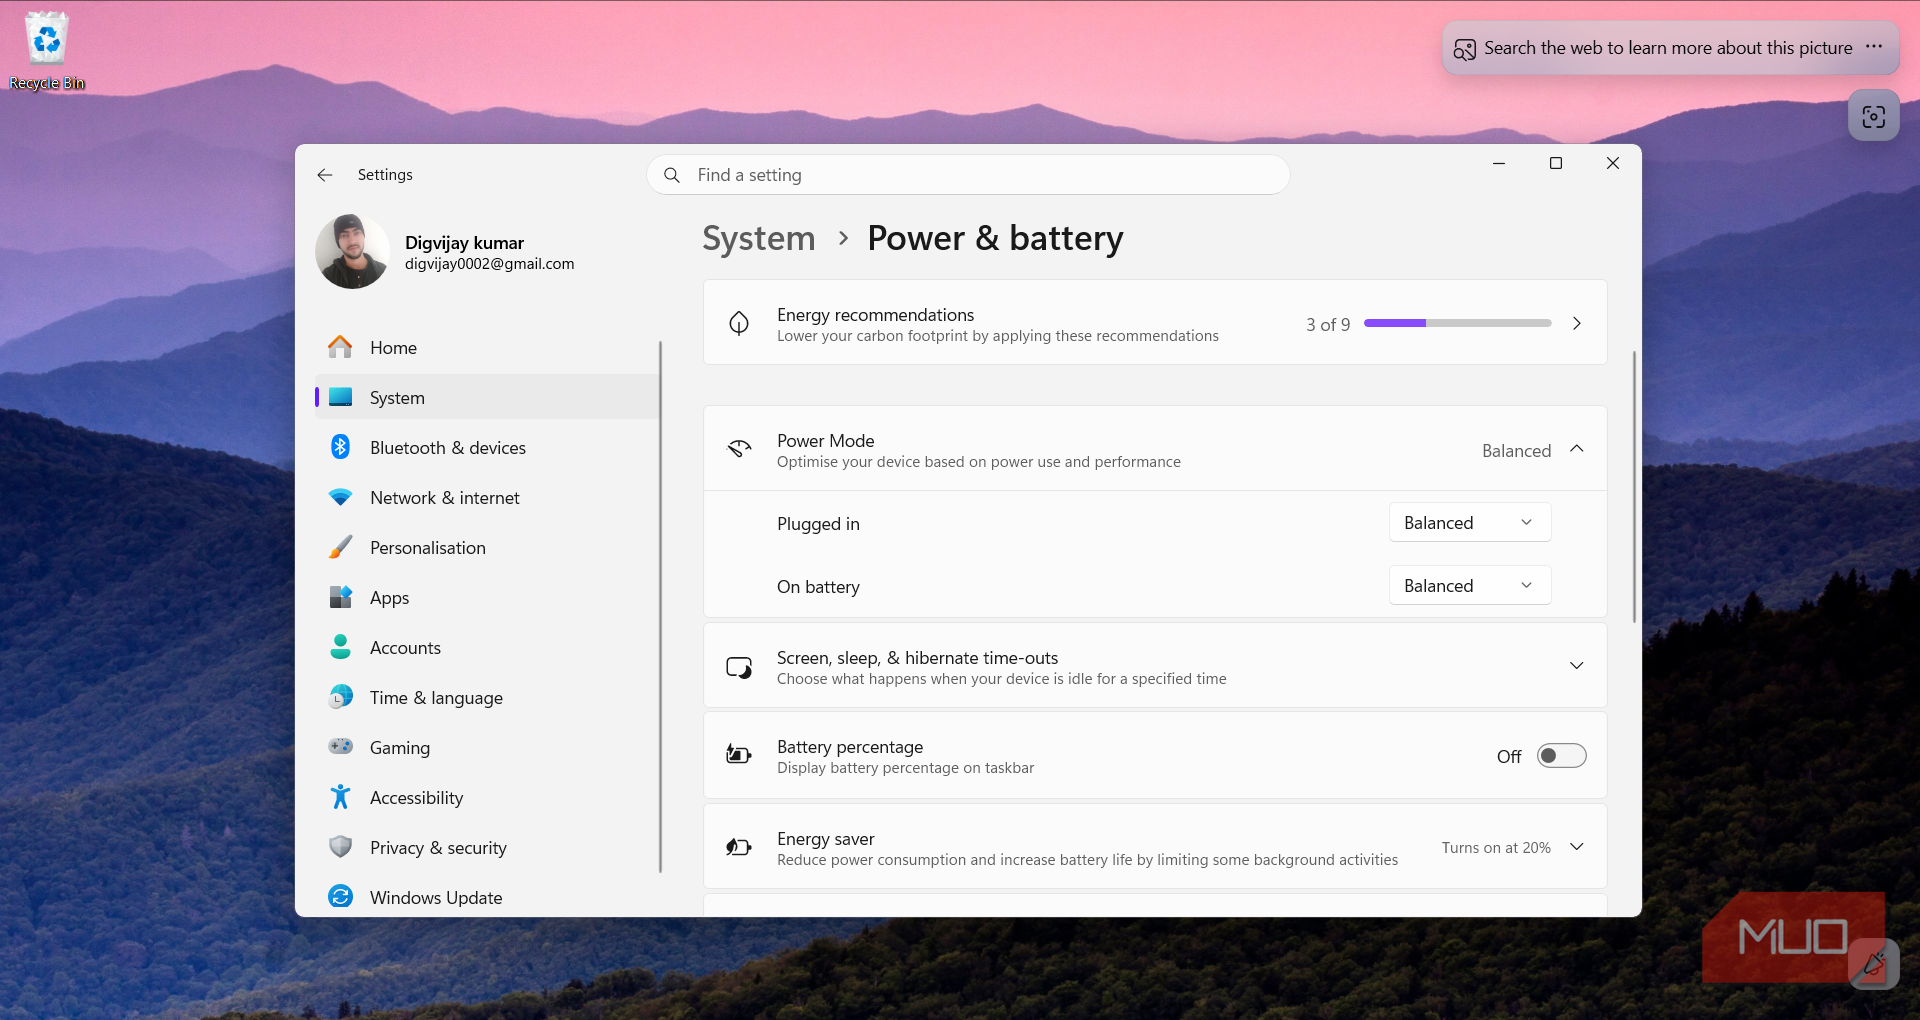1920x1020 pixels.
Task: Click the Gaming controller icon
Action: [340, 747]
